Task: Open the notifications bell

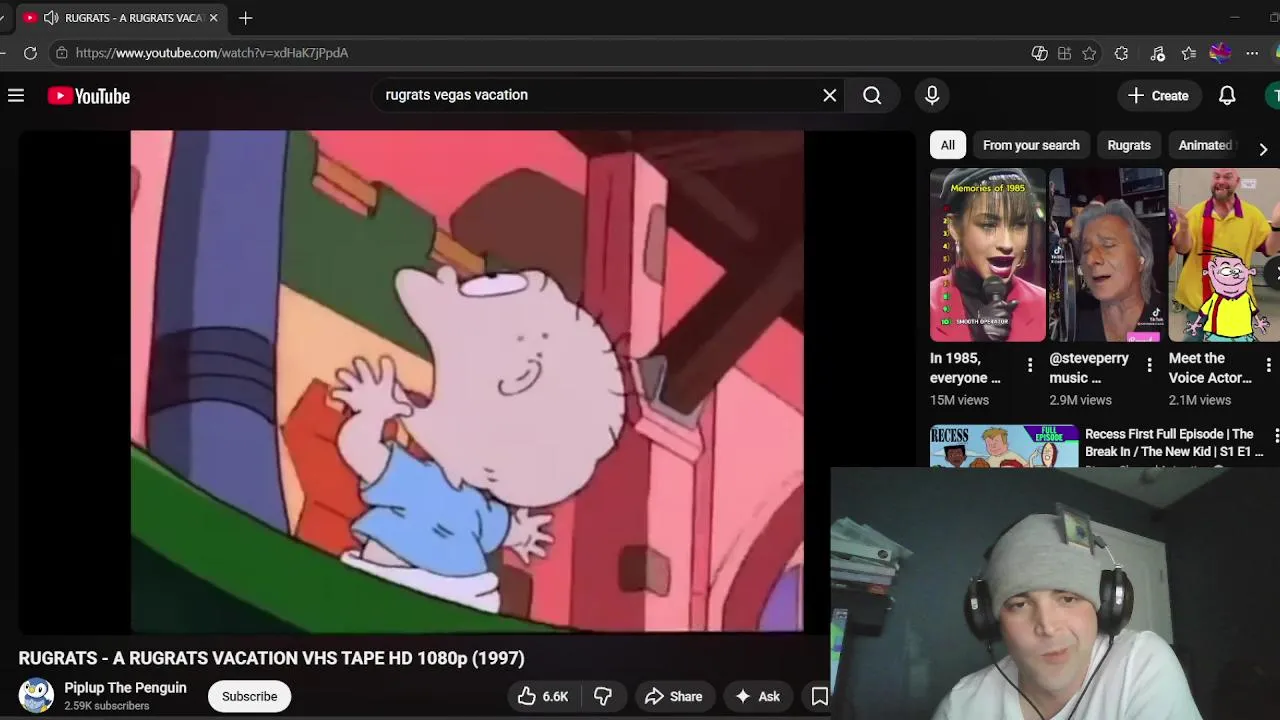Action: click(1227, 96)
